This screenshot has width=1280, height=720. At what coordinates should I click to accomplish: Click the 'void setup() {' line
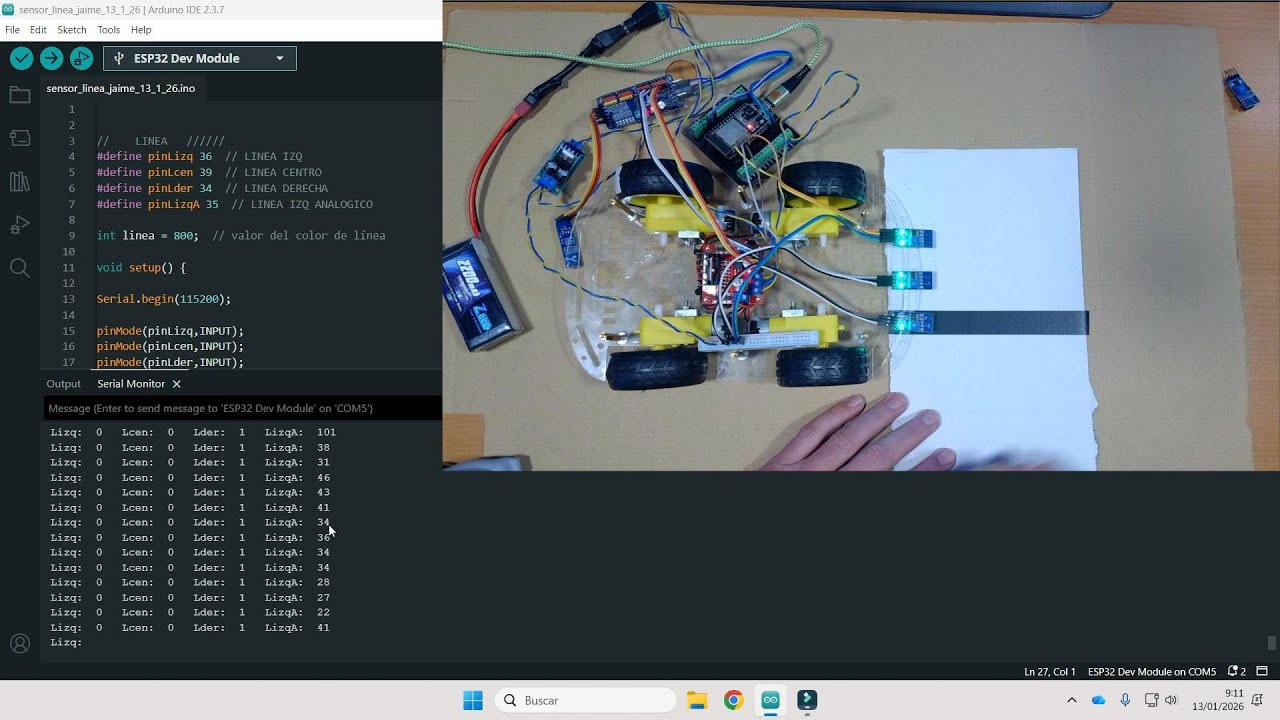(141, 268)
